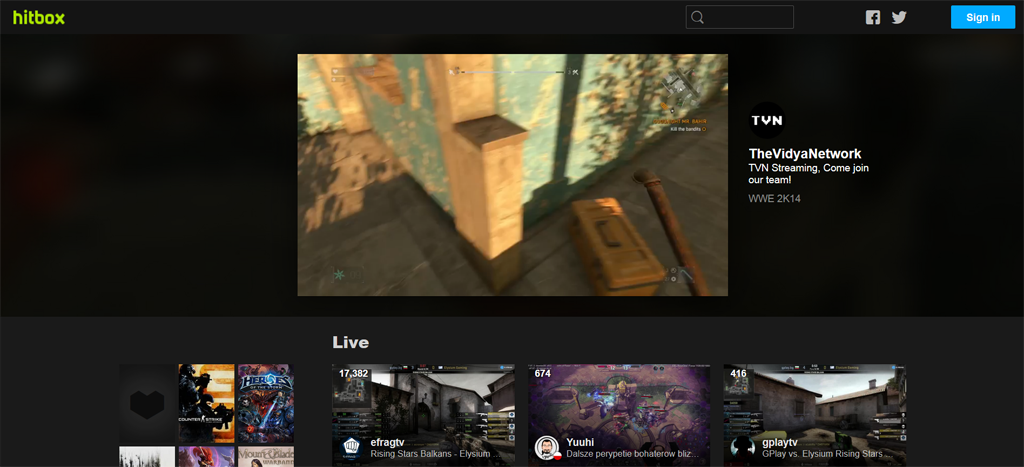The width and height of the screenshot is (1024, 467).
Task: Open the Twitter page icon
Action: point(899,18)
